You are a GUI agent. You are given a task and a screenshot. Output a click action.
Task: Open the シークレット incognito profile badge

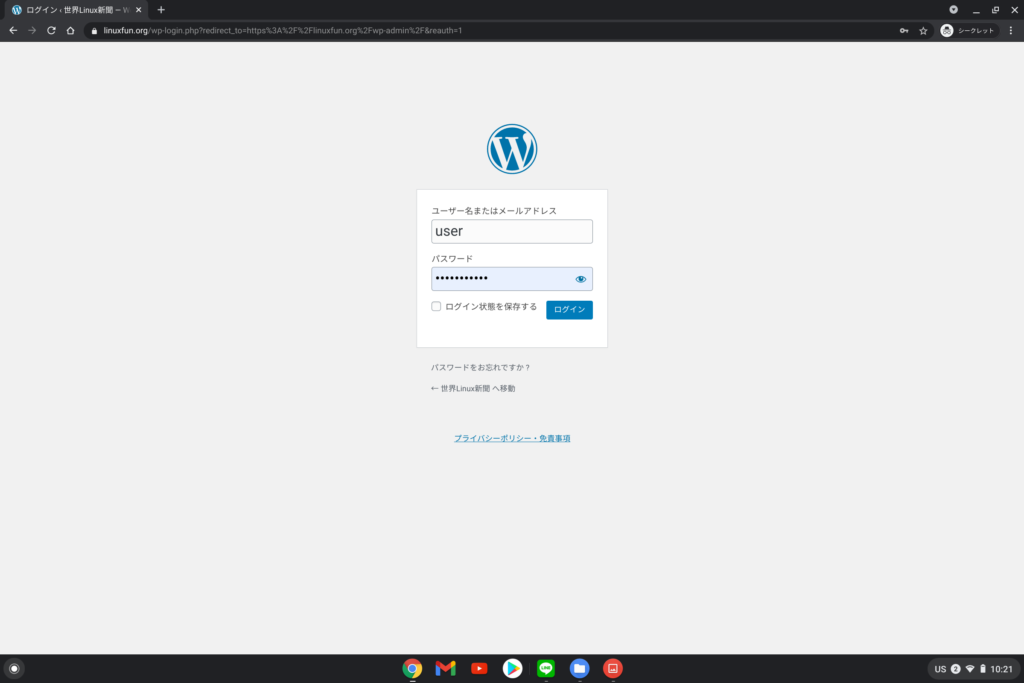click(x=968, y=31)
